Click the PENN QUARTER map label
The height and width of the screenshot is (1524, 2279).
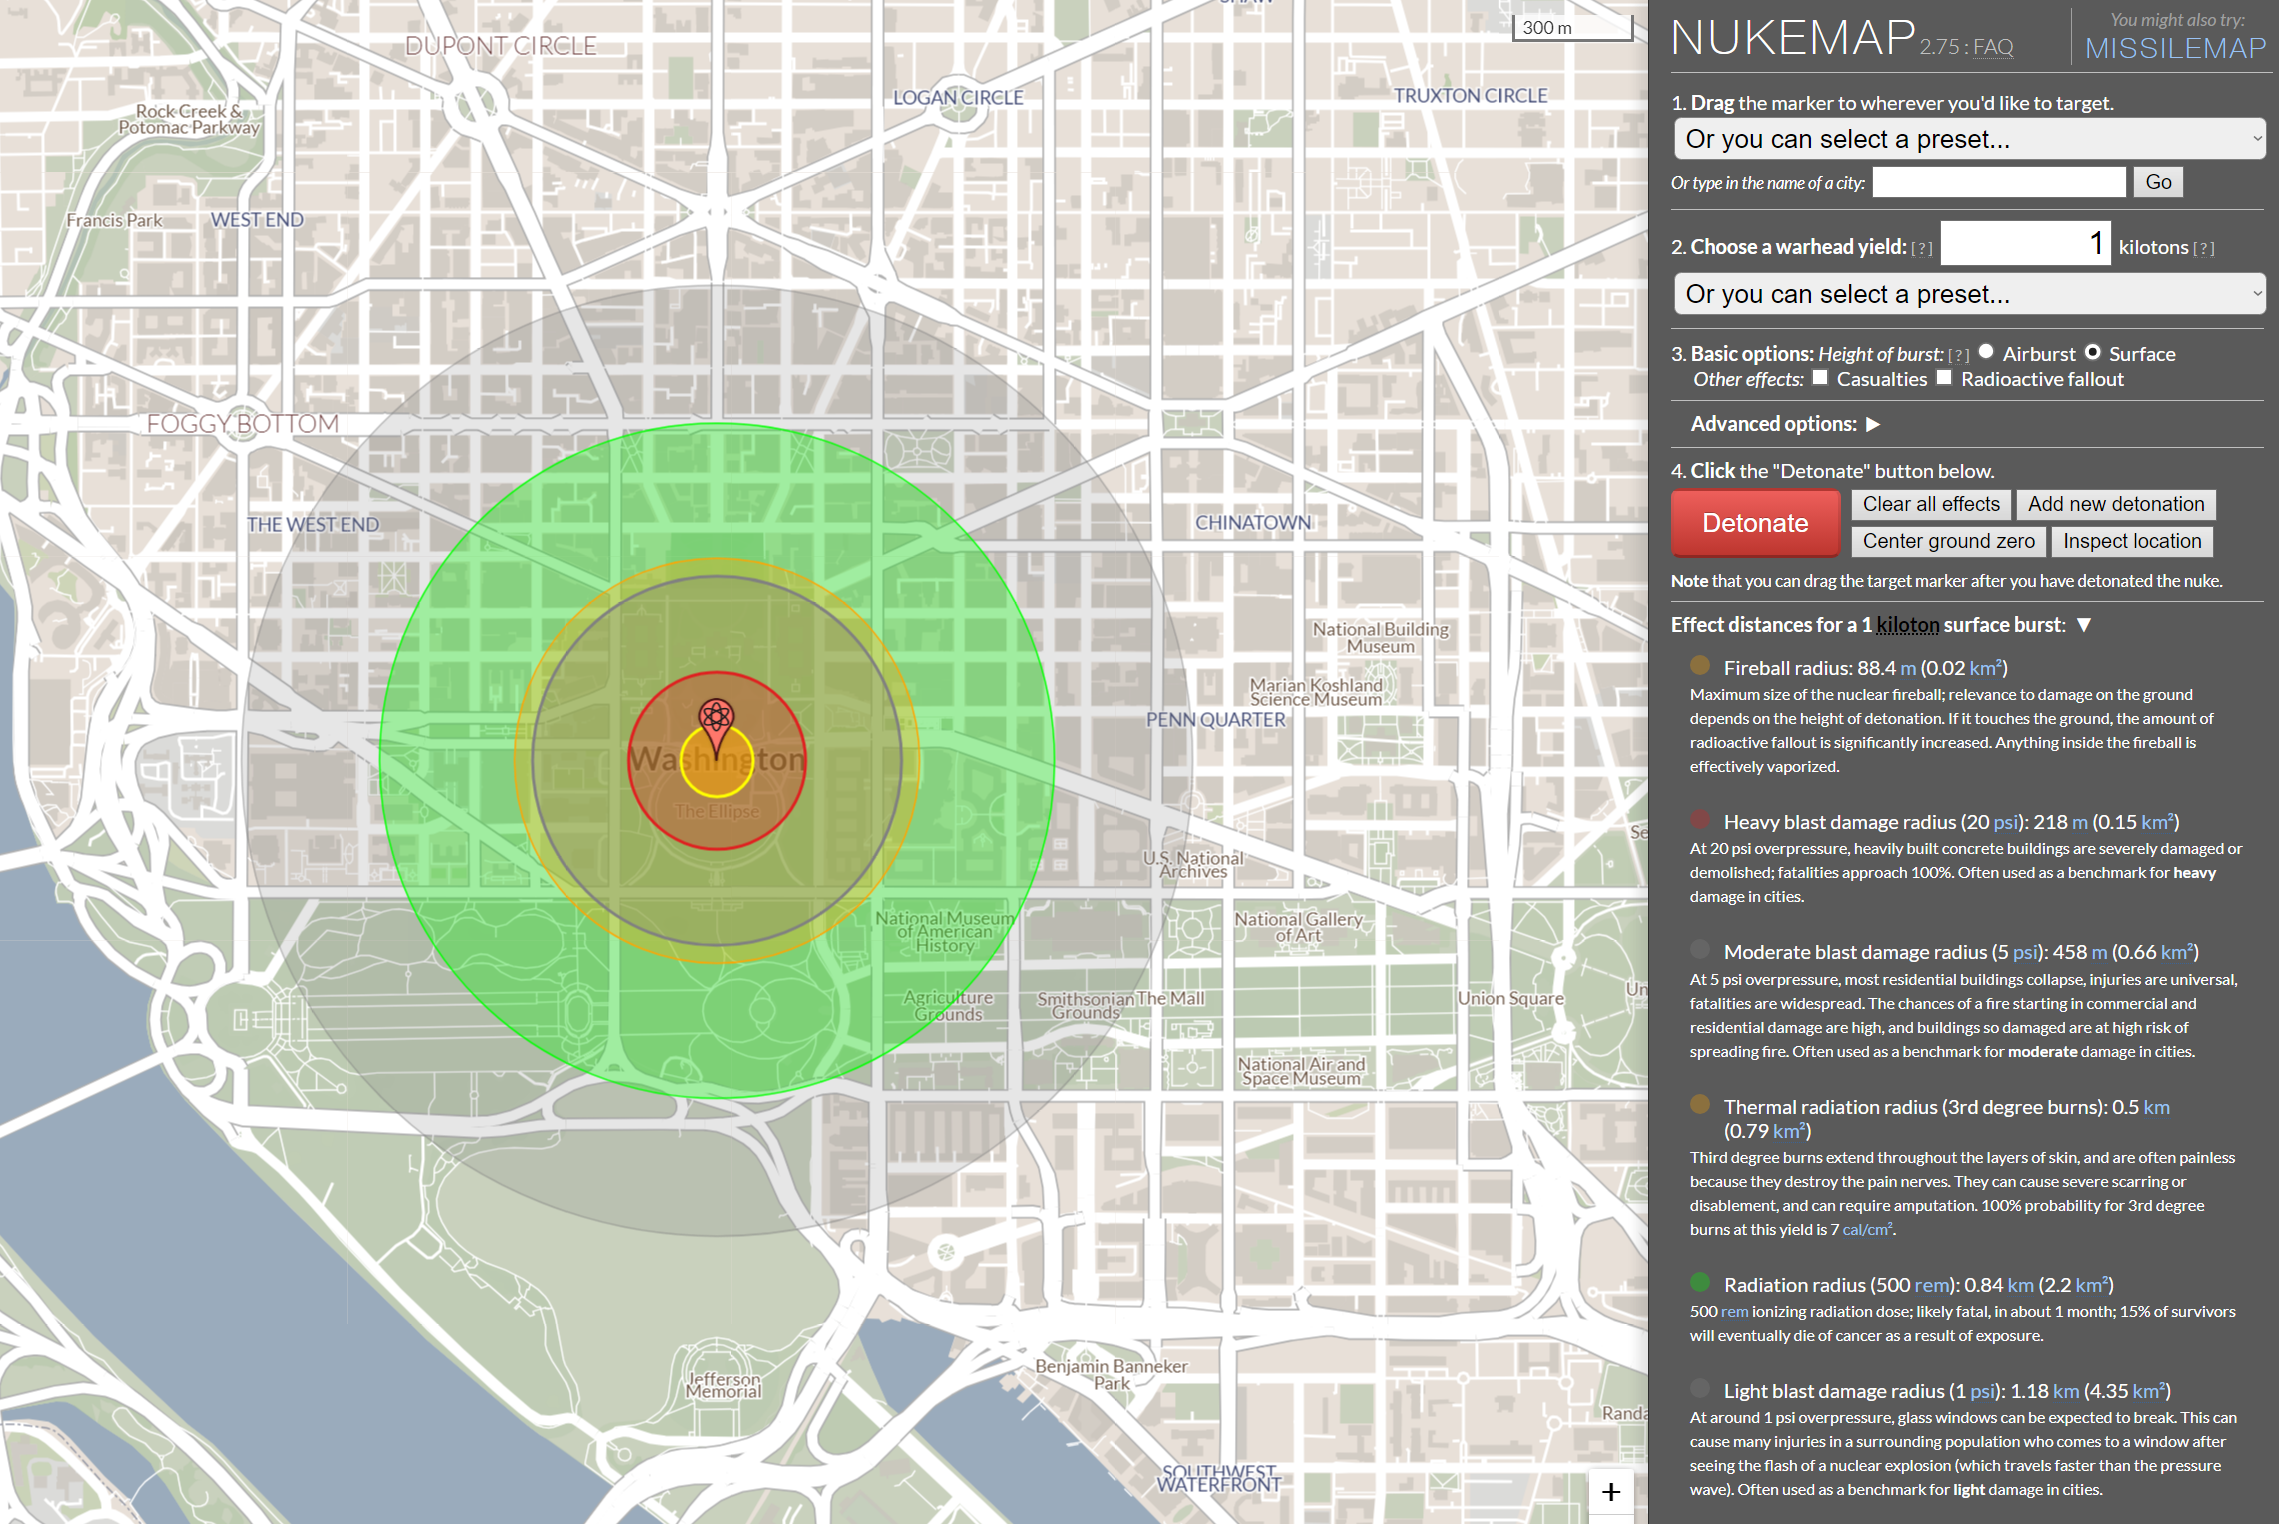(1215, 719)
